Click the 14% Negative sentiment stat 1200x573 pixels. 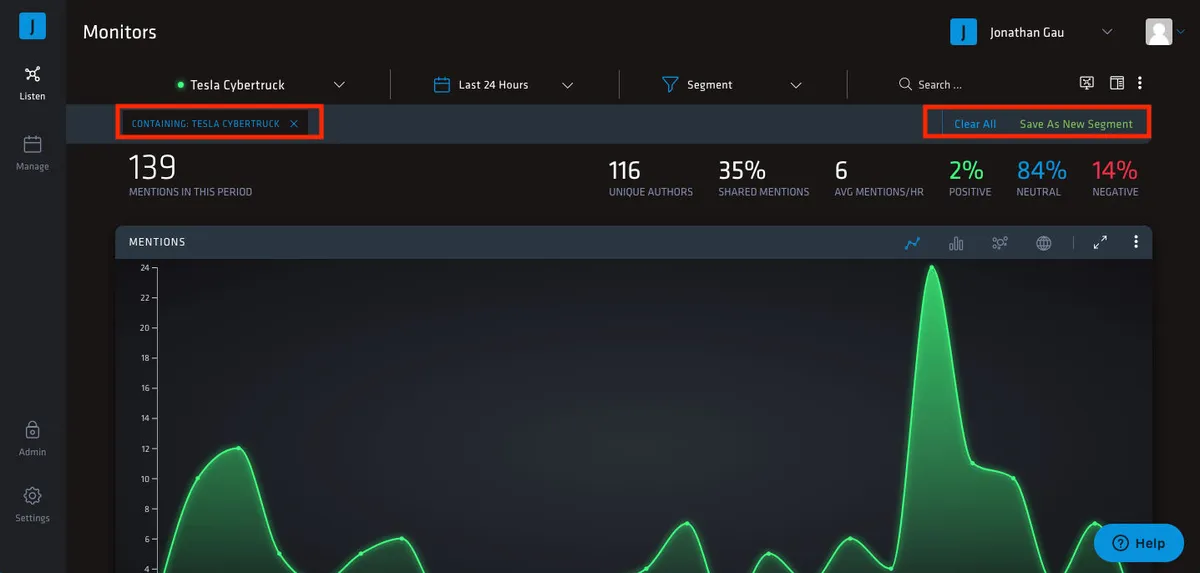[x=1115, y=178]
